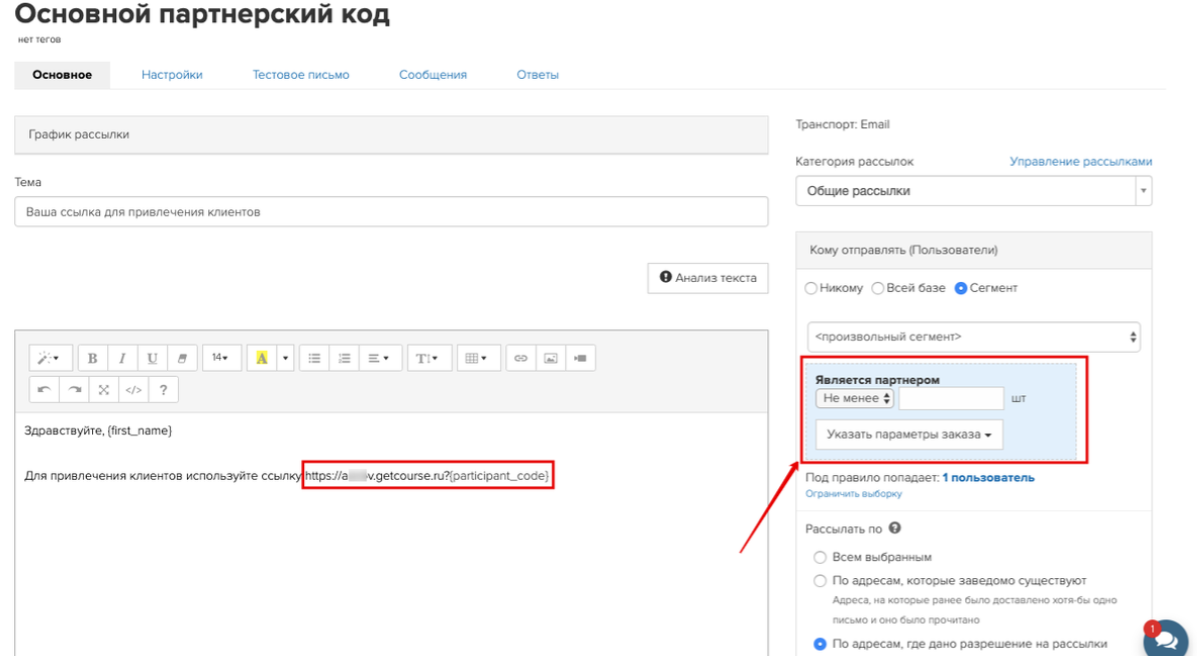Click the Ограничить выборку link

[853, 494]
